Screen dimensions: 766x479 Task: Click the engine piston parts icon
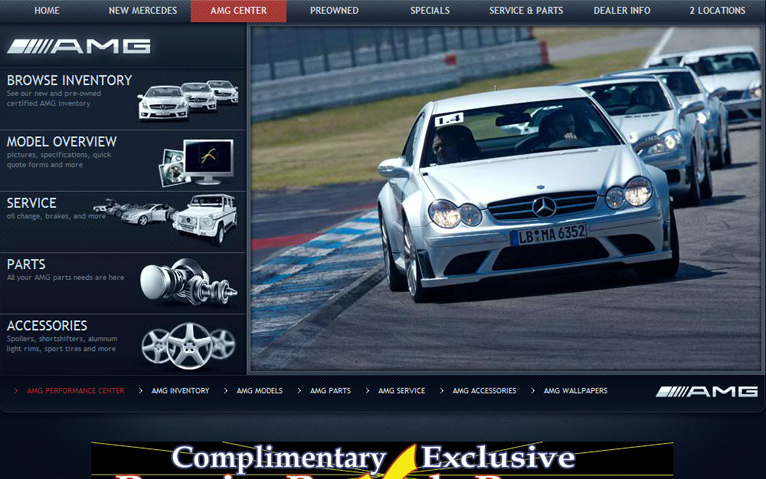pos(188,282)
